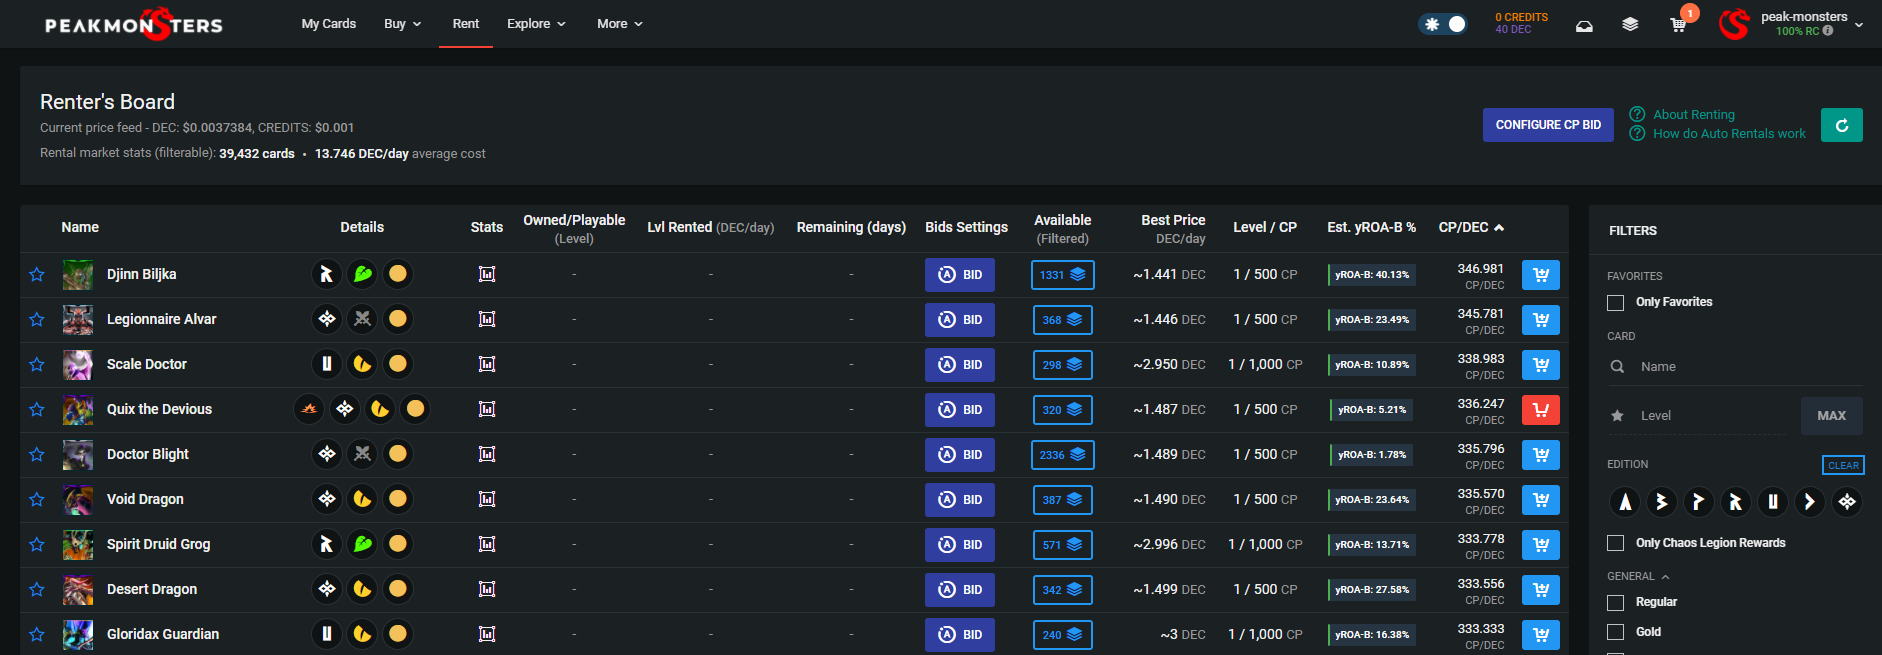The image size is (1882, 655).
Task: Open available listings 1331 for Djinn Biljka
Action: 1062,275
